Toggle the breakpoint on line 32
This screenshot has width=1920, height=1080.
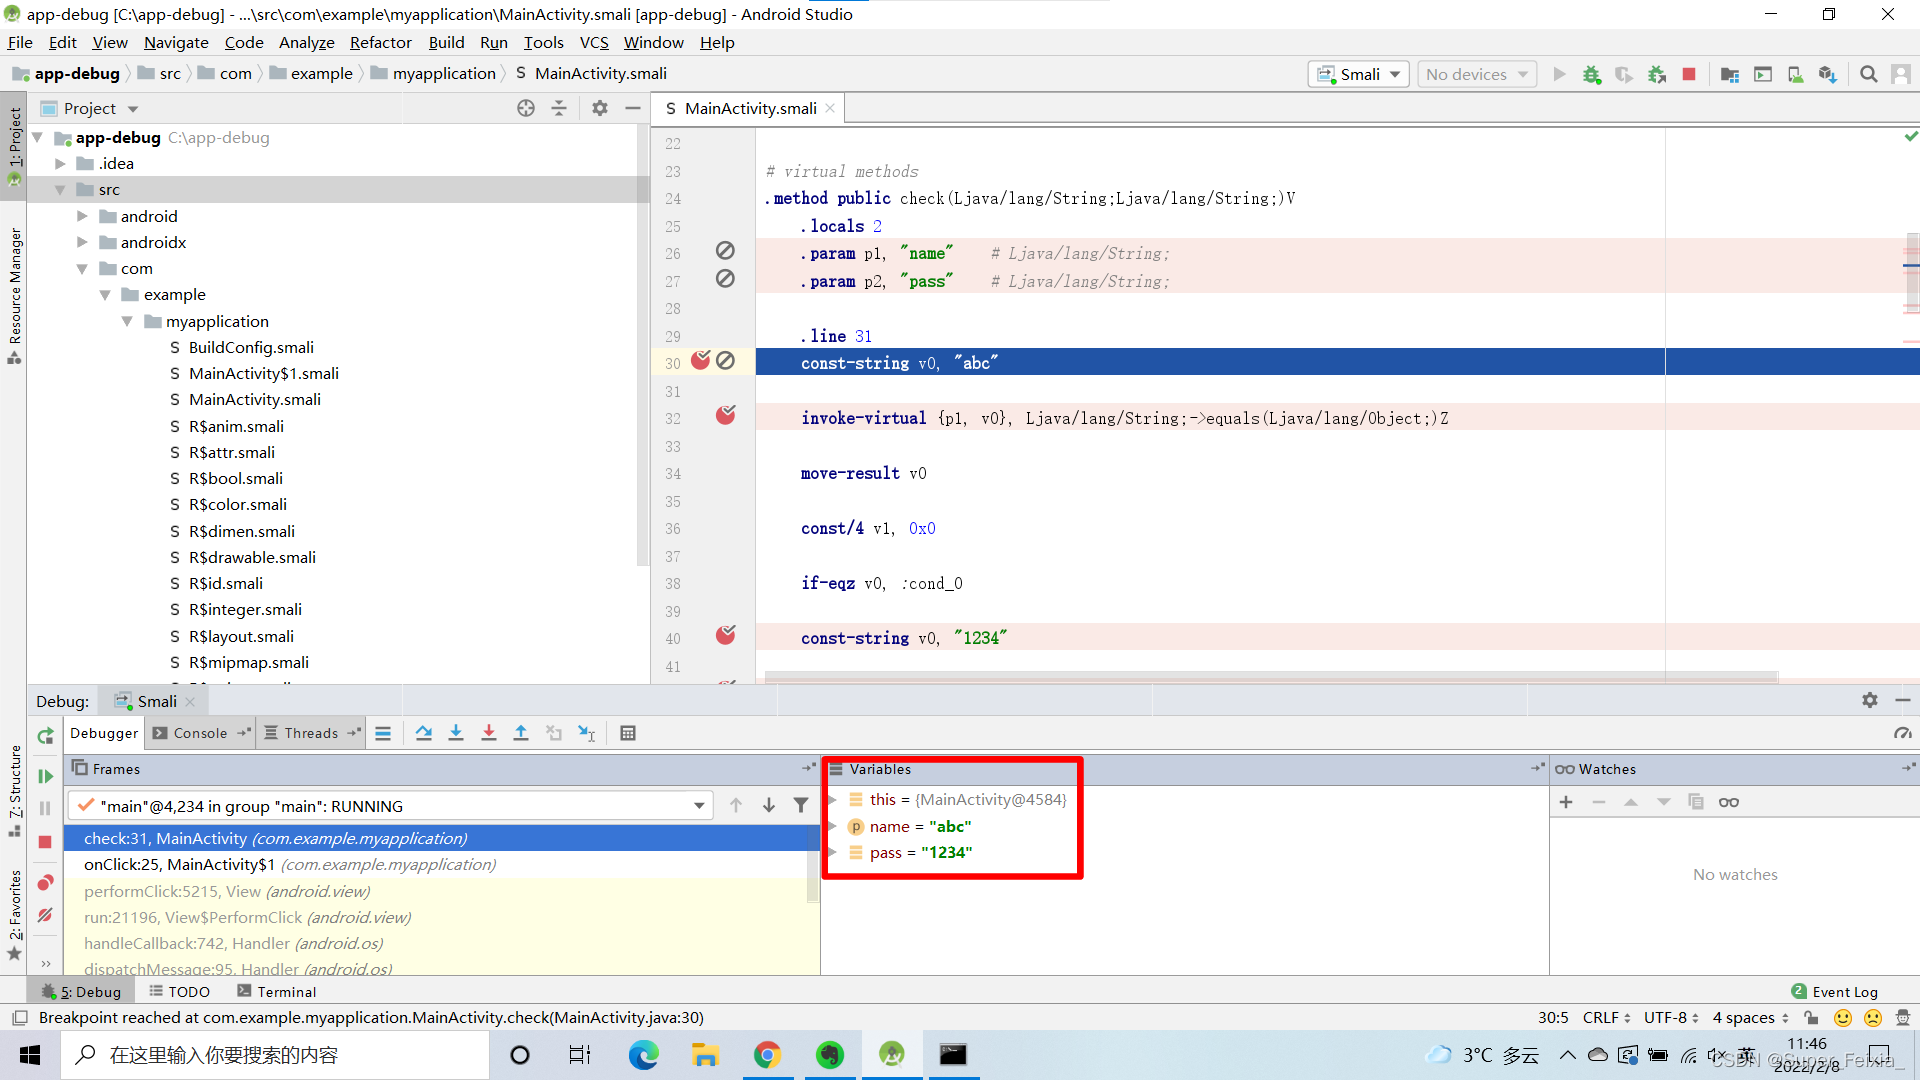pos(725,414)
